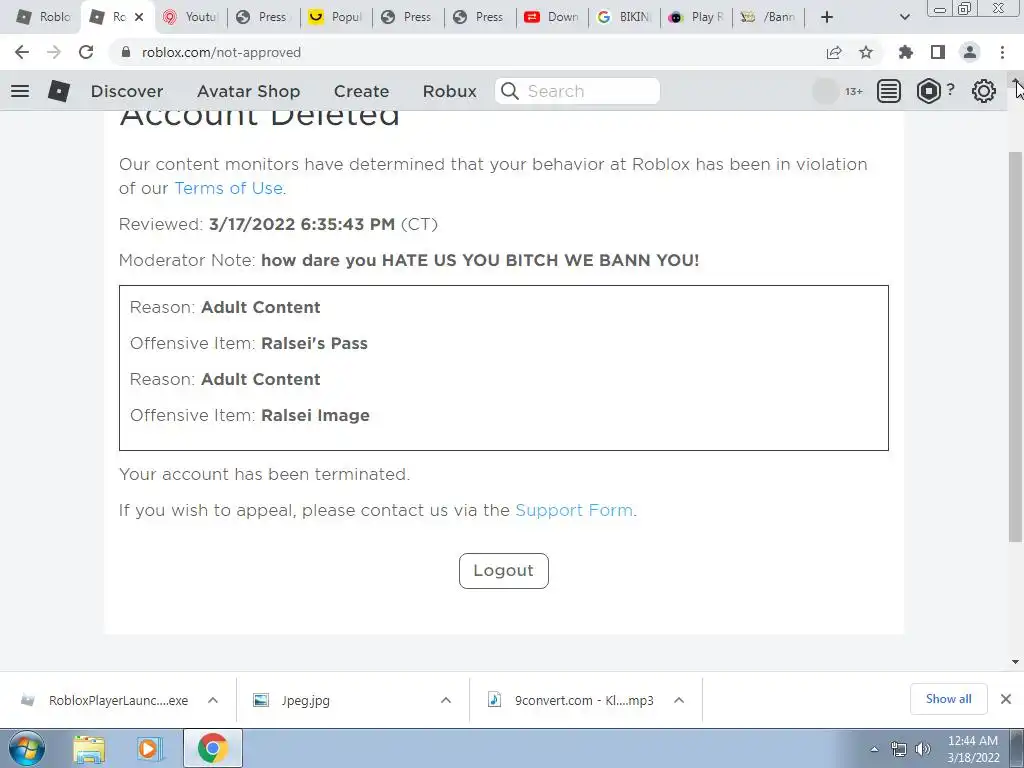Click the taskbar clock showing 12:44 AM
1024x768 pixels.
click(x=973, y=749)
